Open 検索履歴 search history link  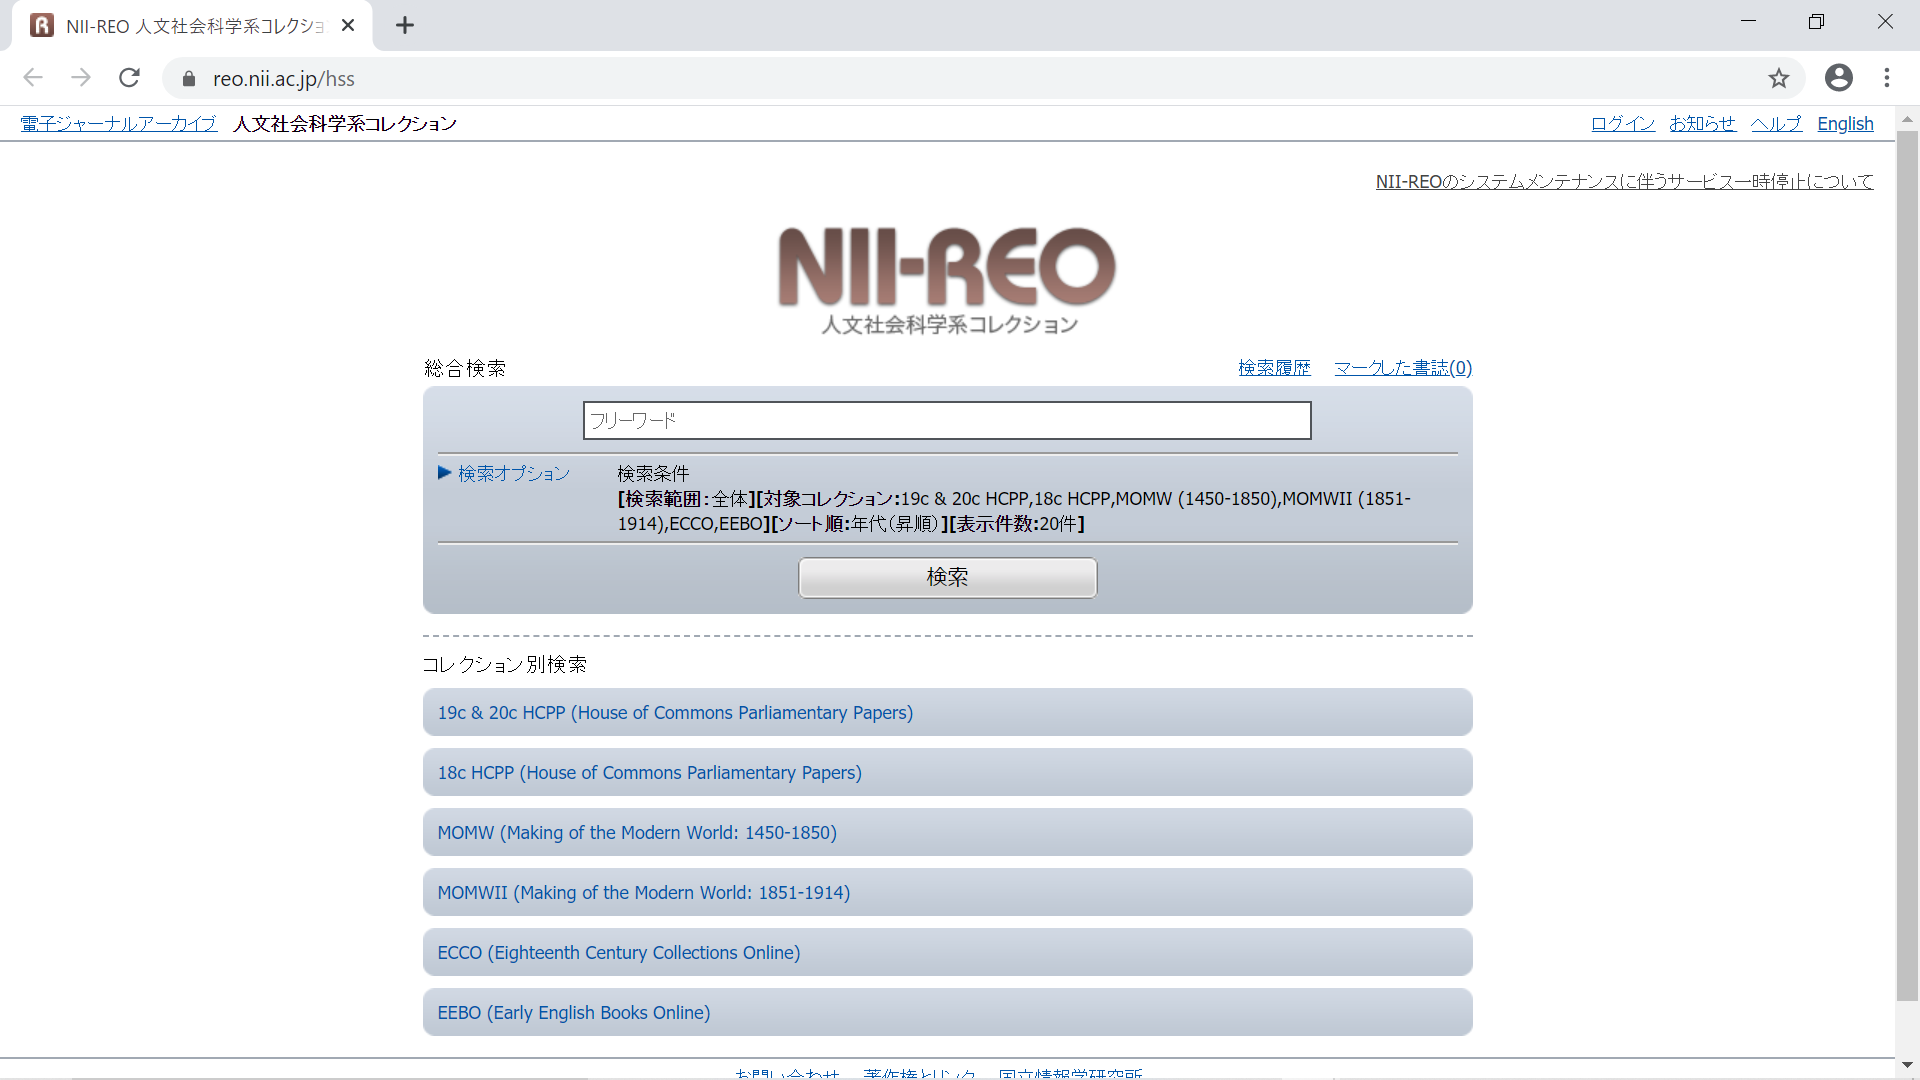pos(1274,368)
